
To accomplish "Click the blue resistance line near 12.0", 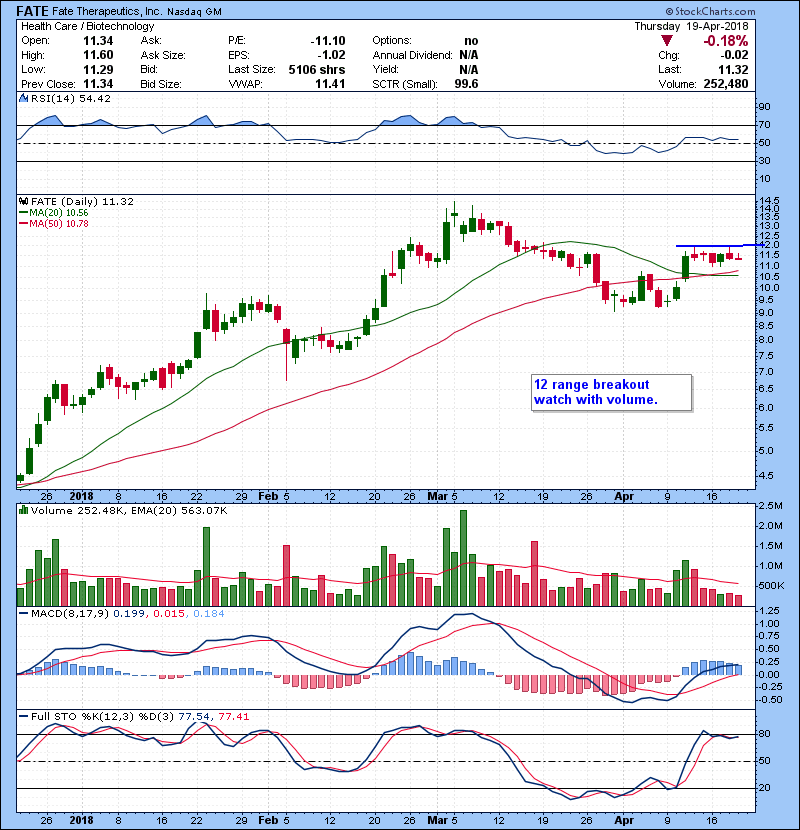I will [x=719, y=246].
